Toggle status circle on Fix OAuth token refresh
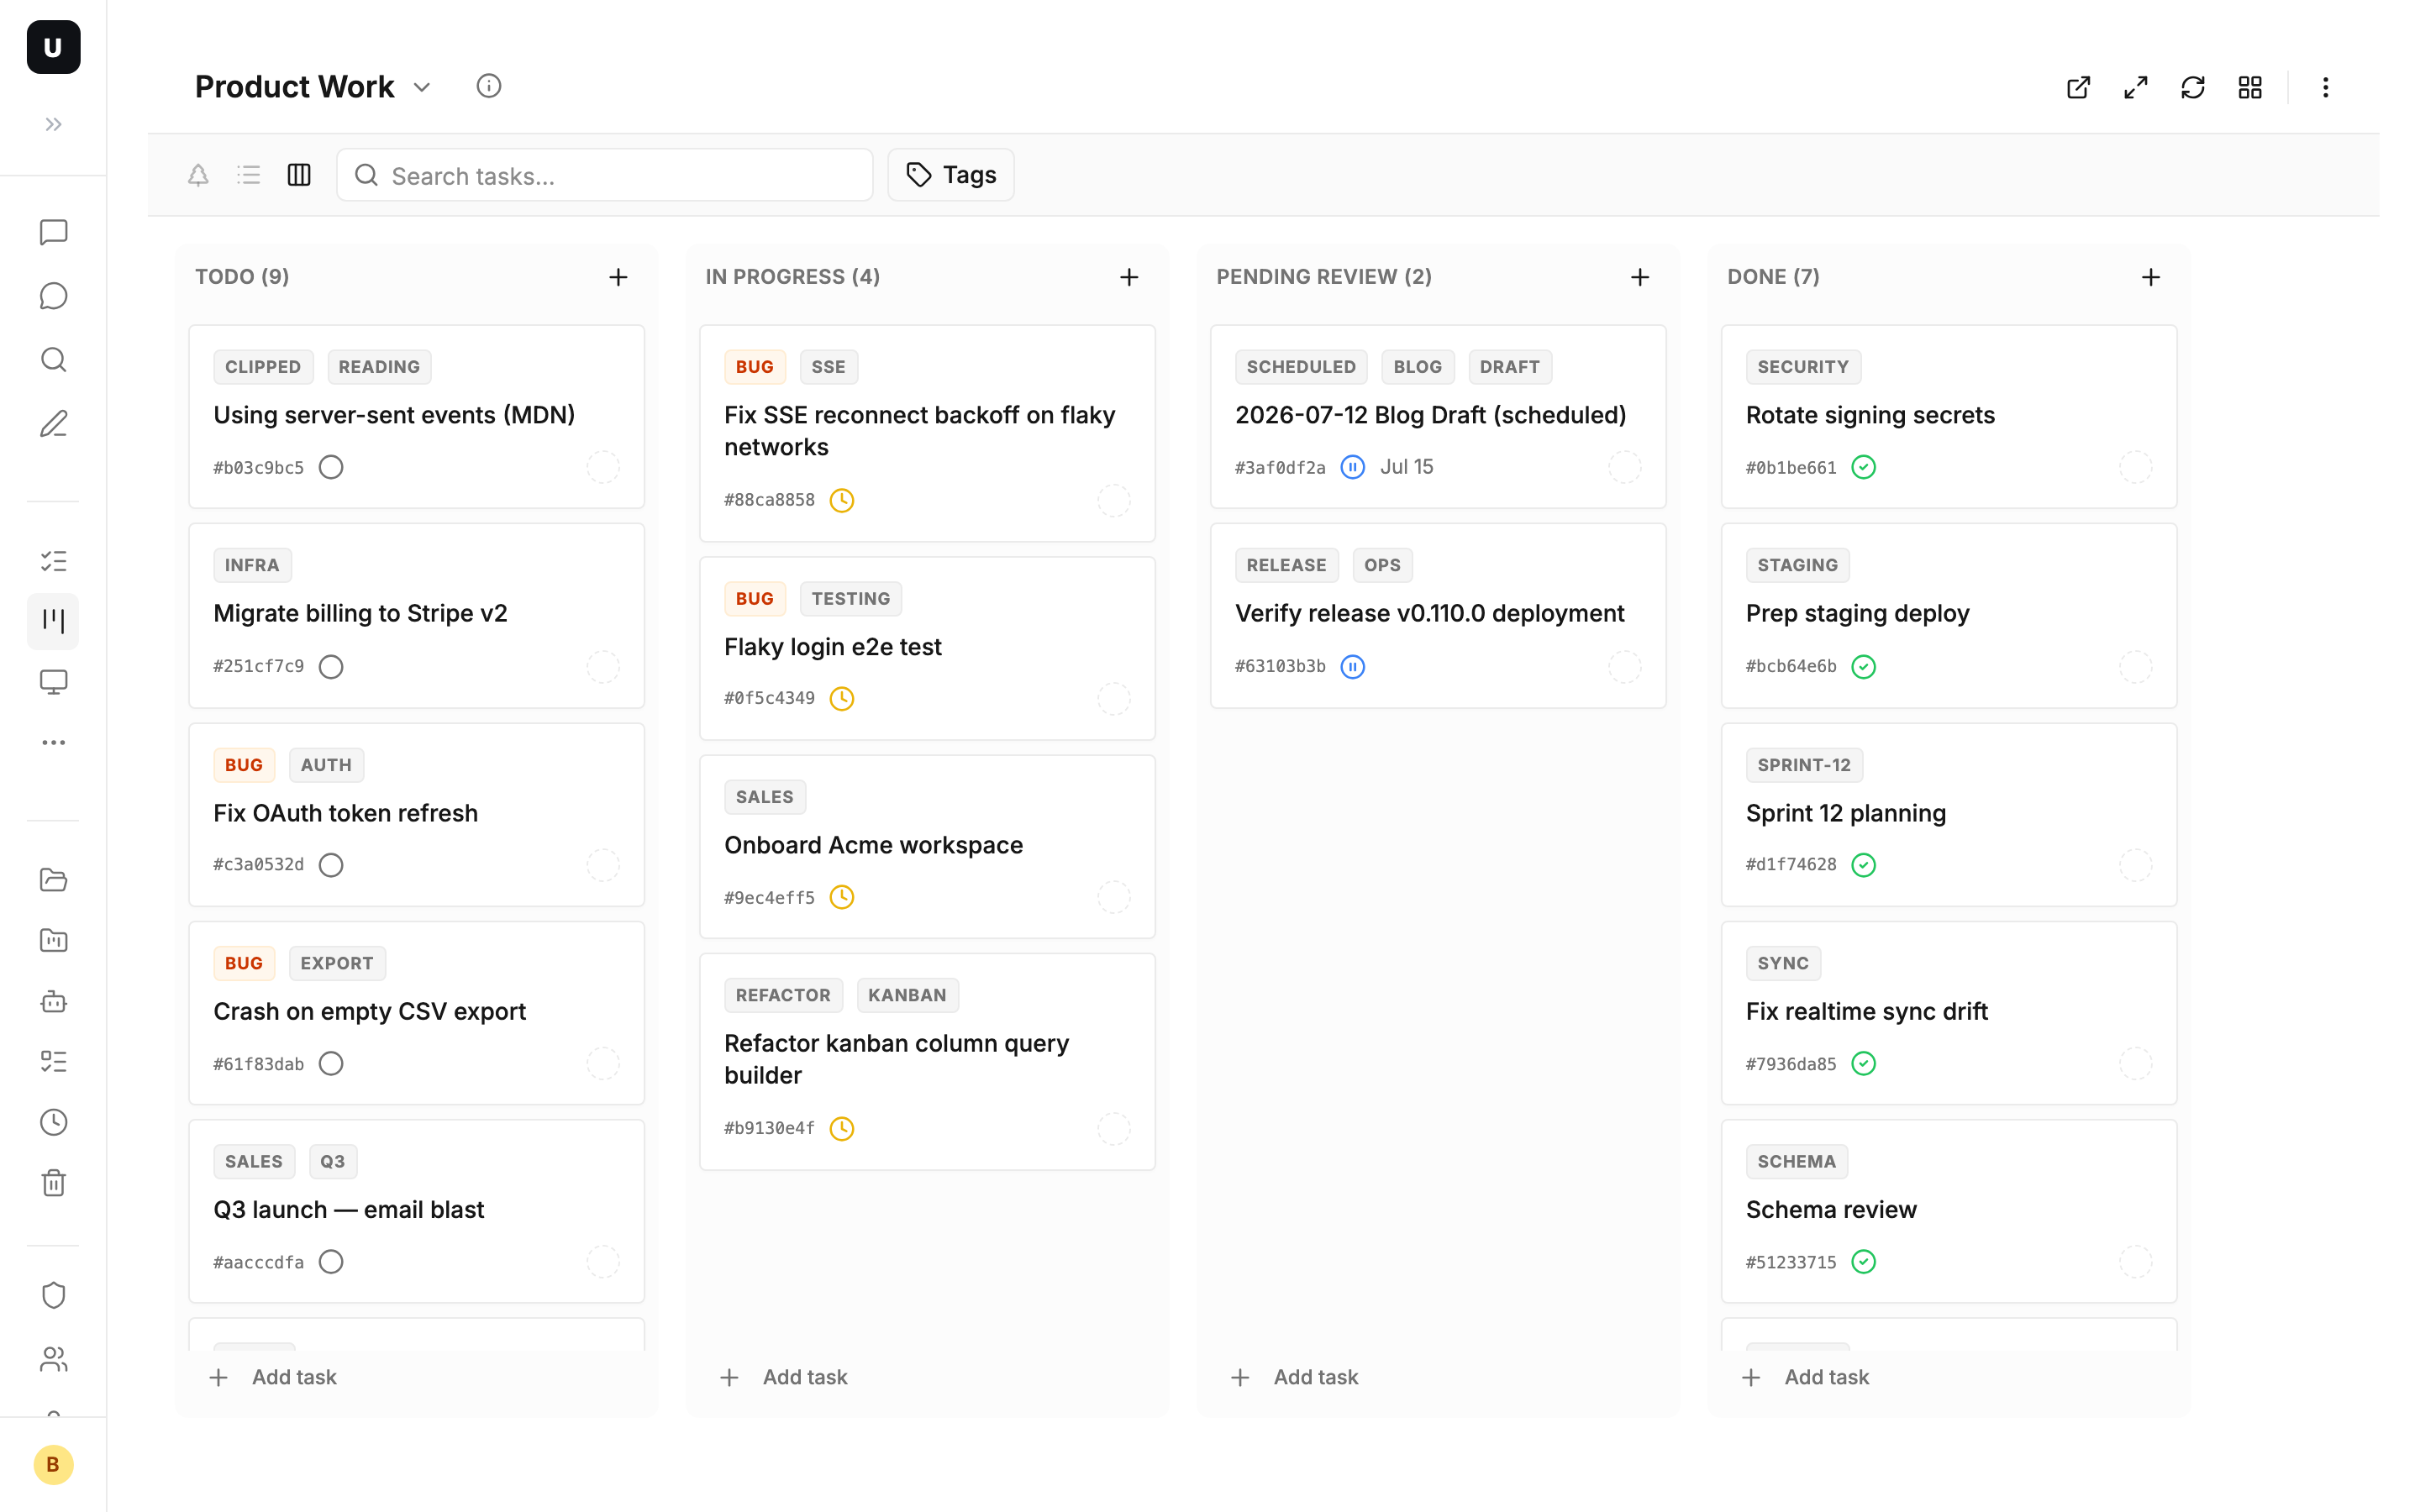 [x=331, y=864]
